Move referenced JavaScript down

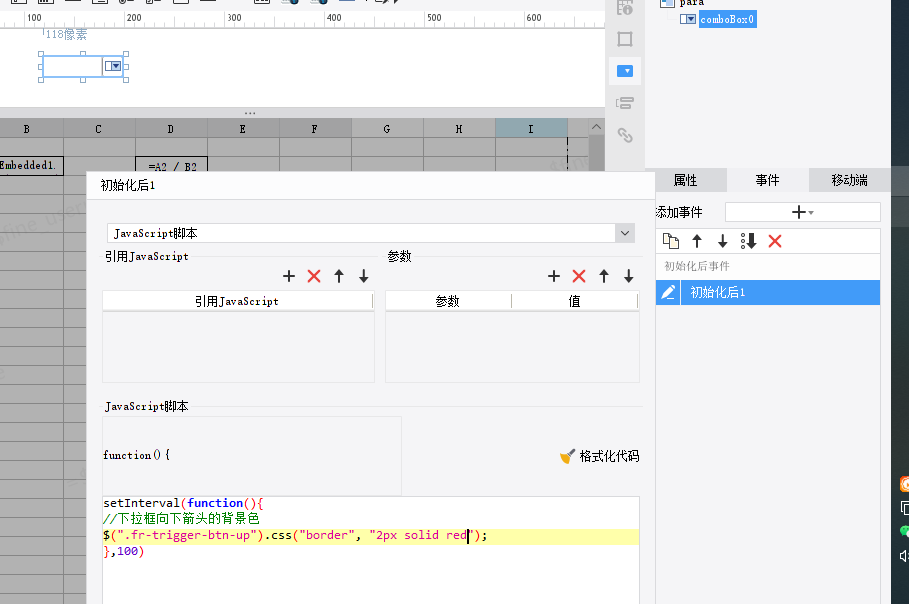[x=363, y=276]
